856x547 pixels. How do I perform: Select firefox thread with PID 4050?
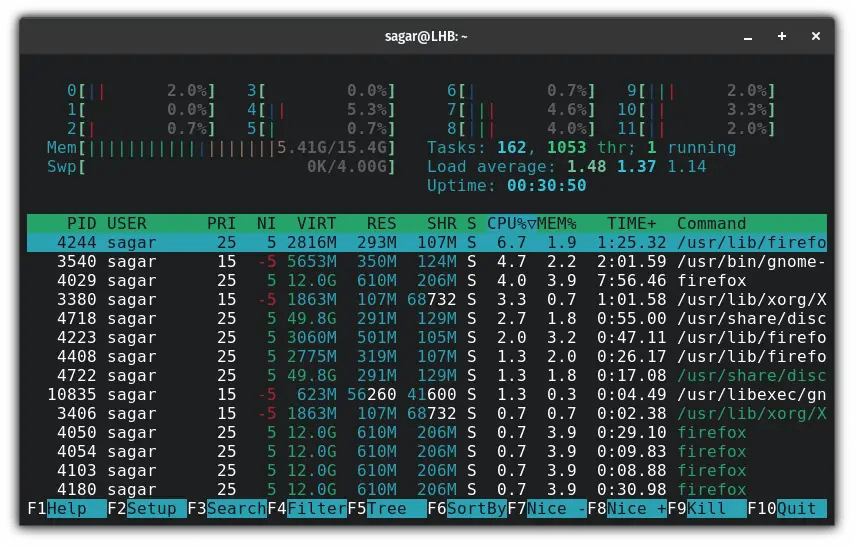coord(427,432)
